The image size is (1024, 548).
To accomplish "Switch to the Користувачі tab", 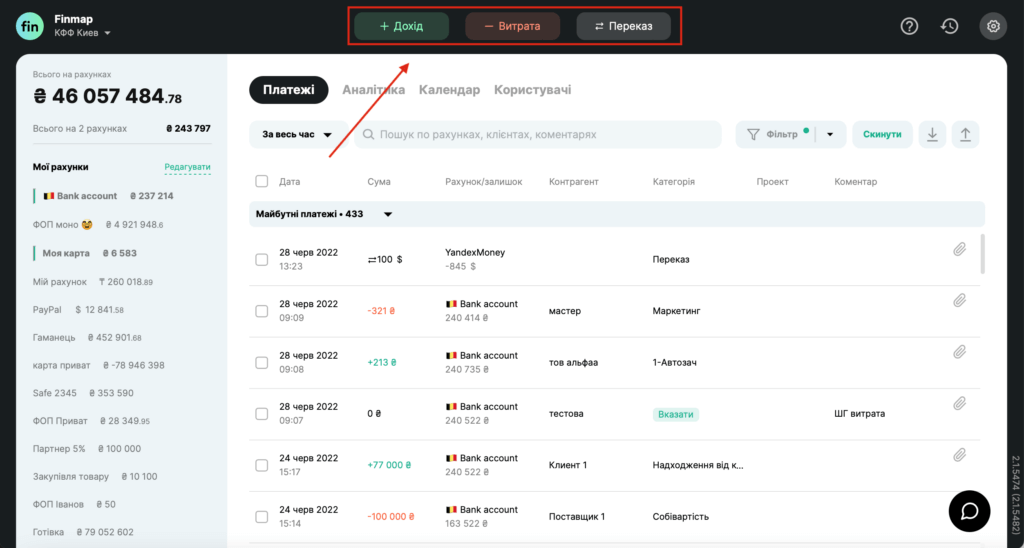I will [532, 90].
